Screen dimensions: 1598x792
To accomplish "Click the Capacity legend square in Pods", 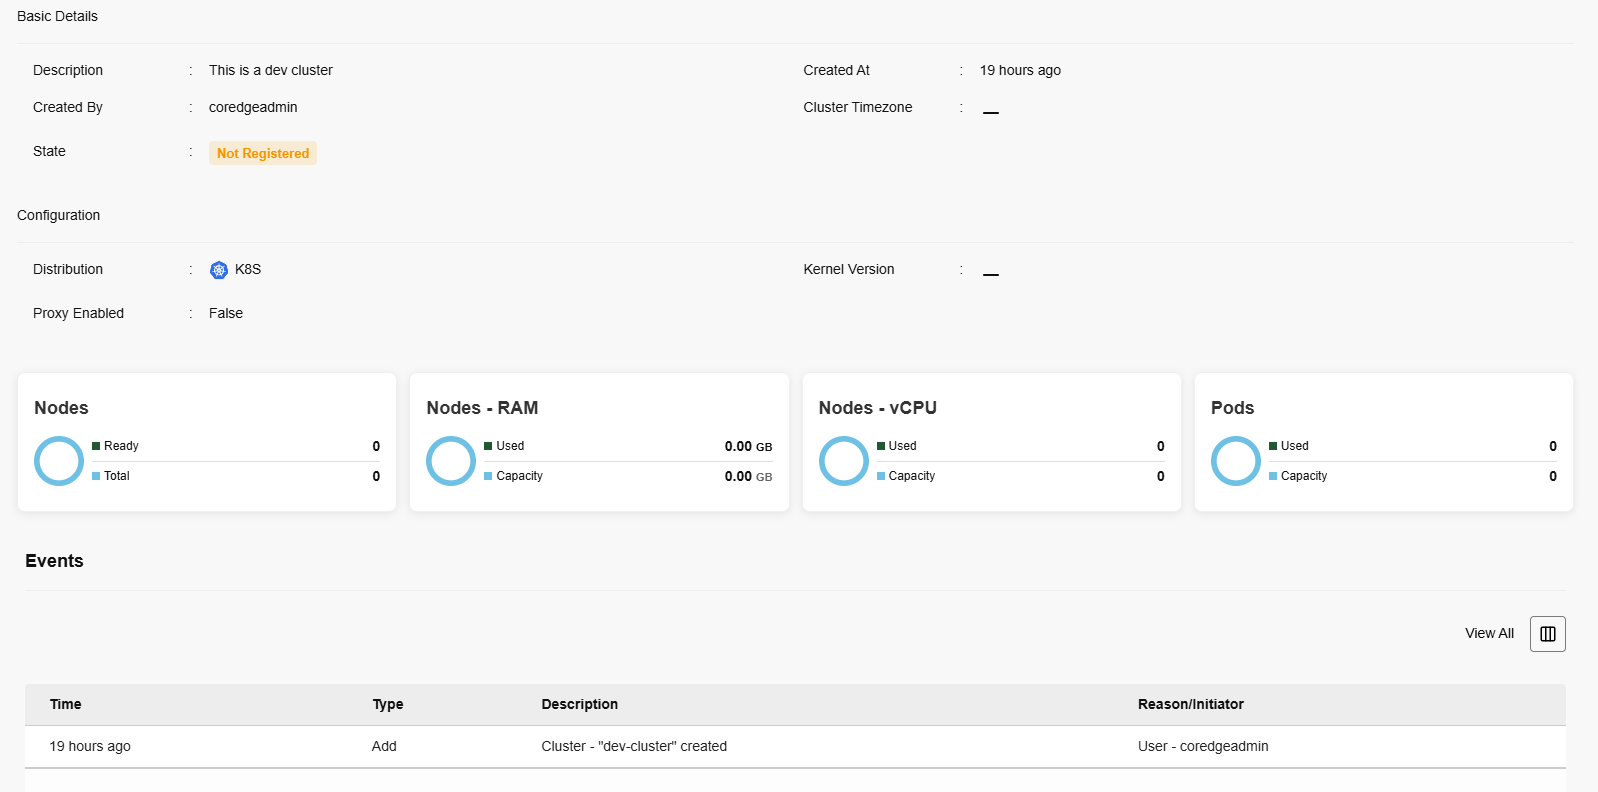I will click(x=1273, y=476).
